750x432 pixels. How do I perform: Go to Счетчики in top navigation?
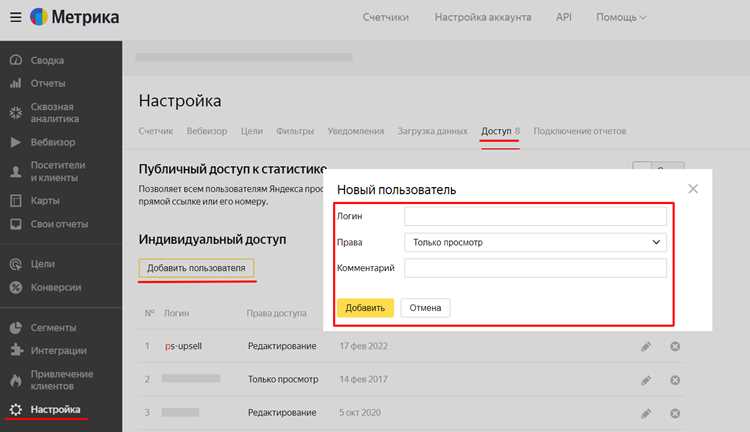(x=386, y=17)
